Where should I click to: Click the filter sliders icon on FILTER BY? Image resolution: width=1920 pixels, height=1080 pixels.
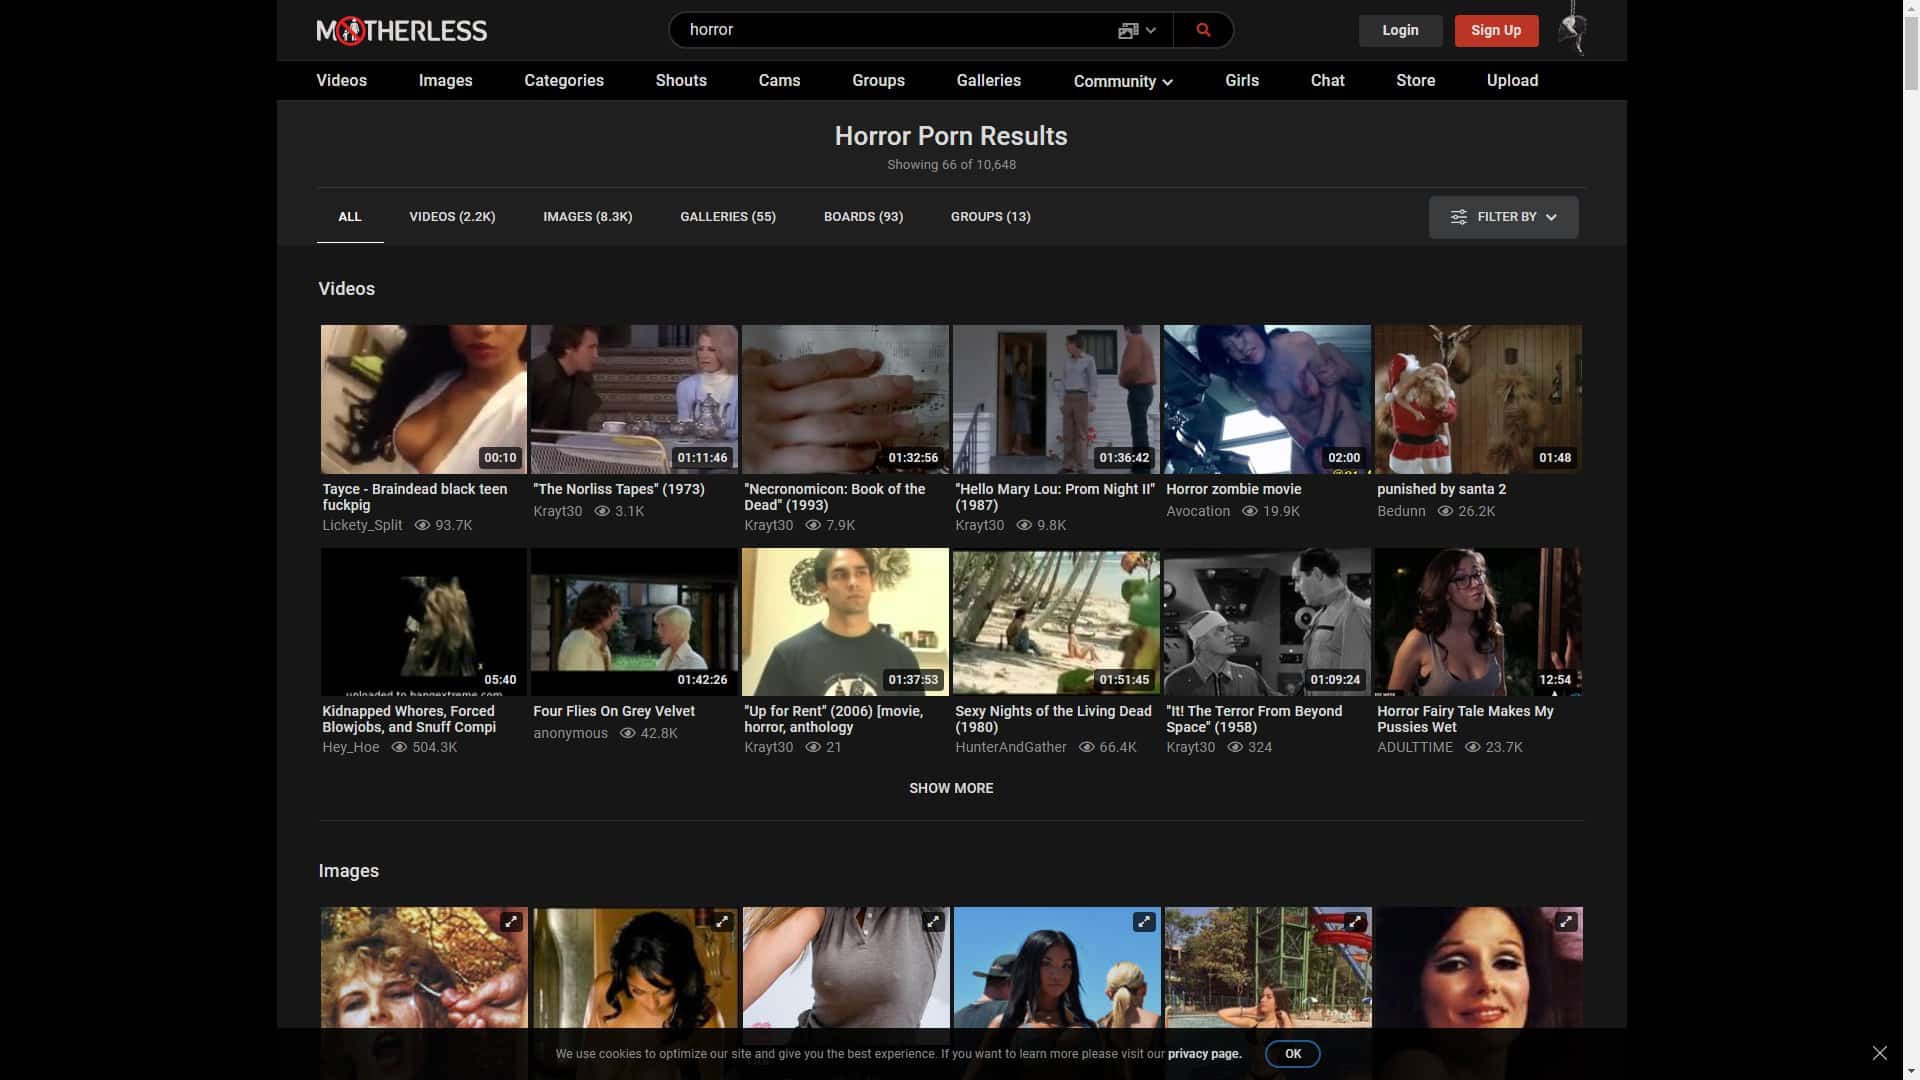(1459, 216)
